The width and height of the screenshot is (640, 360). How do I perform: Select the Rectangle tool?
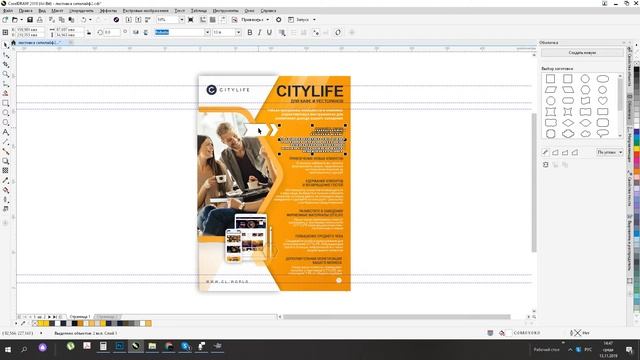point(6,103)
